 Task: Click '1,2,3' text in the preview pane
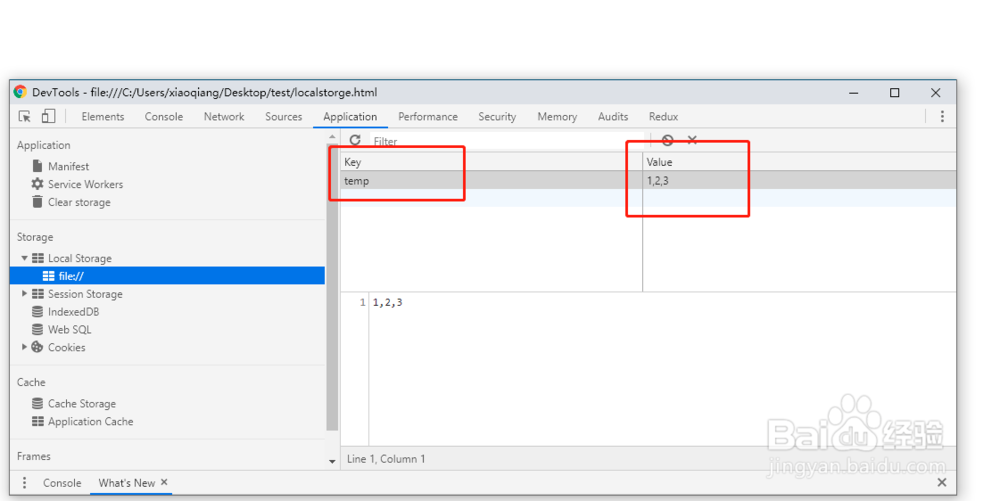388,303
